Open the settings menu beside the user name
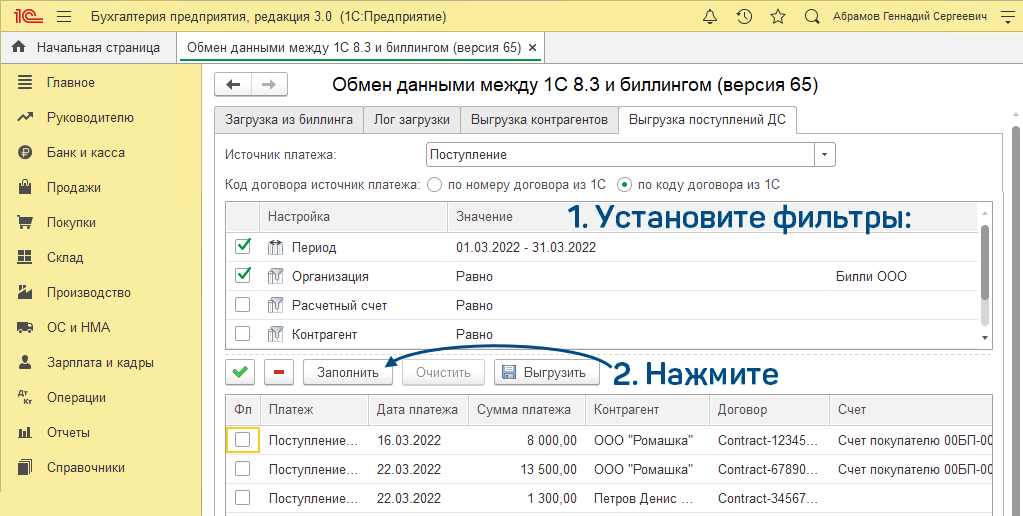The width and height of the screenshot is (1023, 516). [x=1007, y=16]
